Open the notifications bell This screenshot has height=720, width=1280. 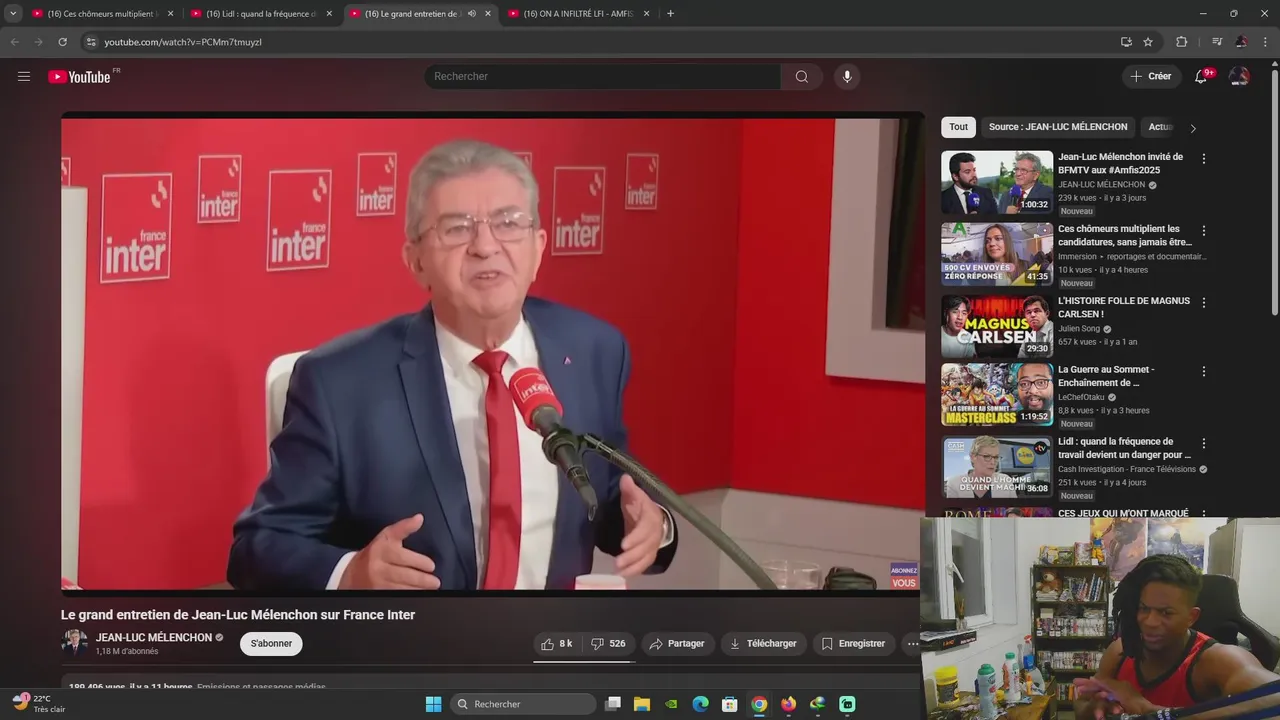(1201, 76)
